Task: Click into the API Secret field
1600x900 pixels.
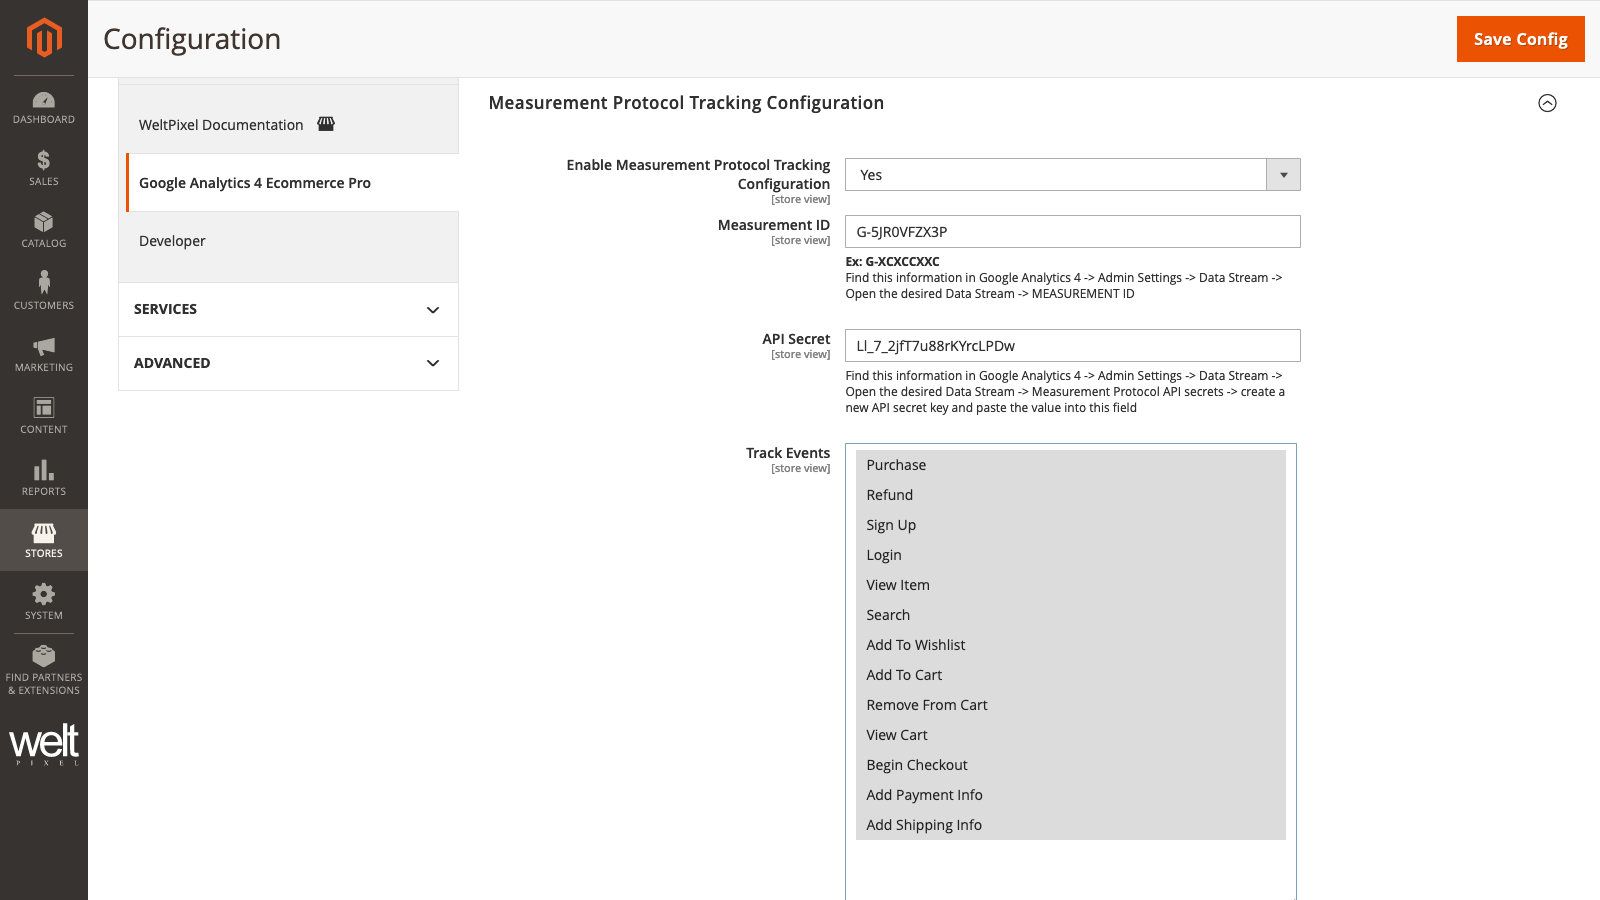Action: pos(1072,346)
